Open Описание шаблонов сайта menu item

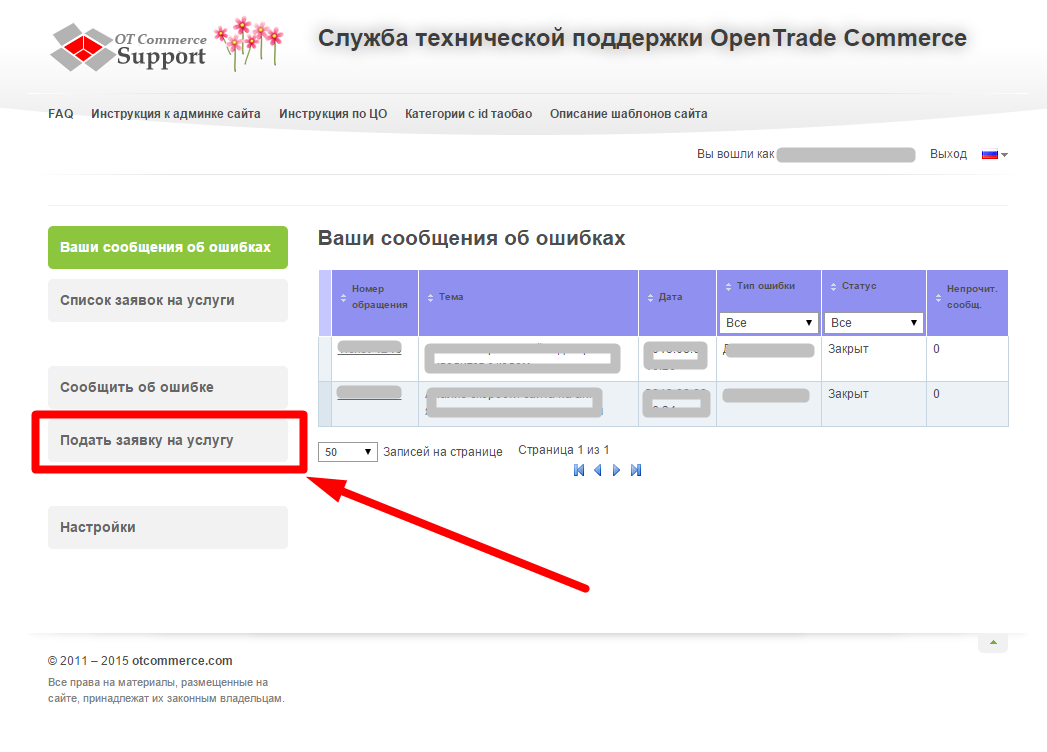[628, 114]
